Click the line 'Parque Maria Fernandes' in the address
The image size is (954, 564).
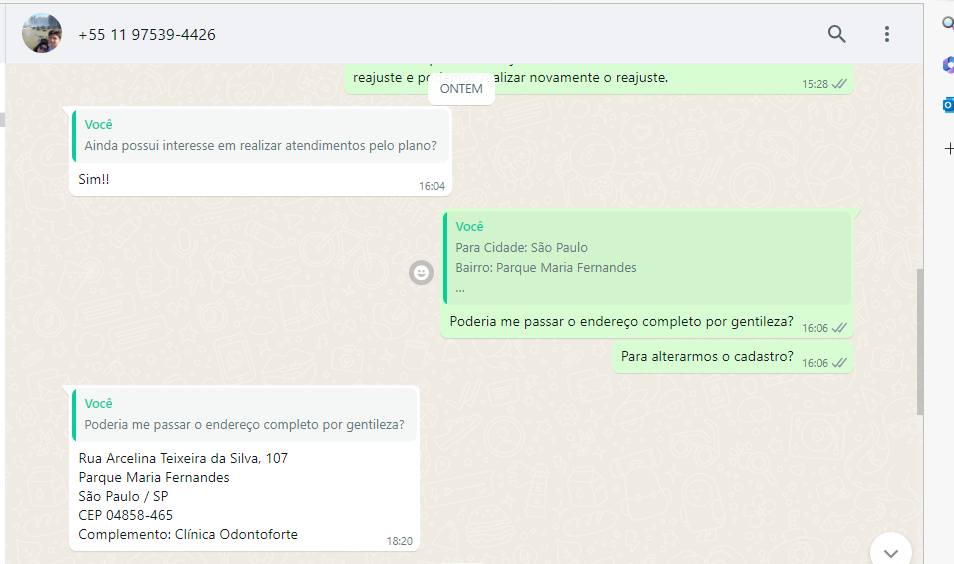pos(154,478)
